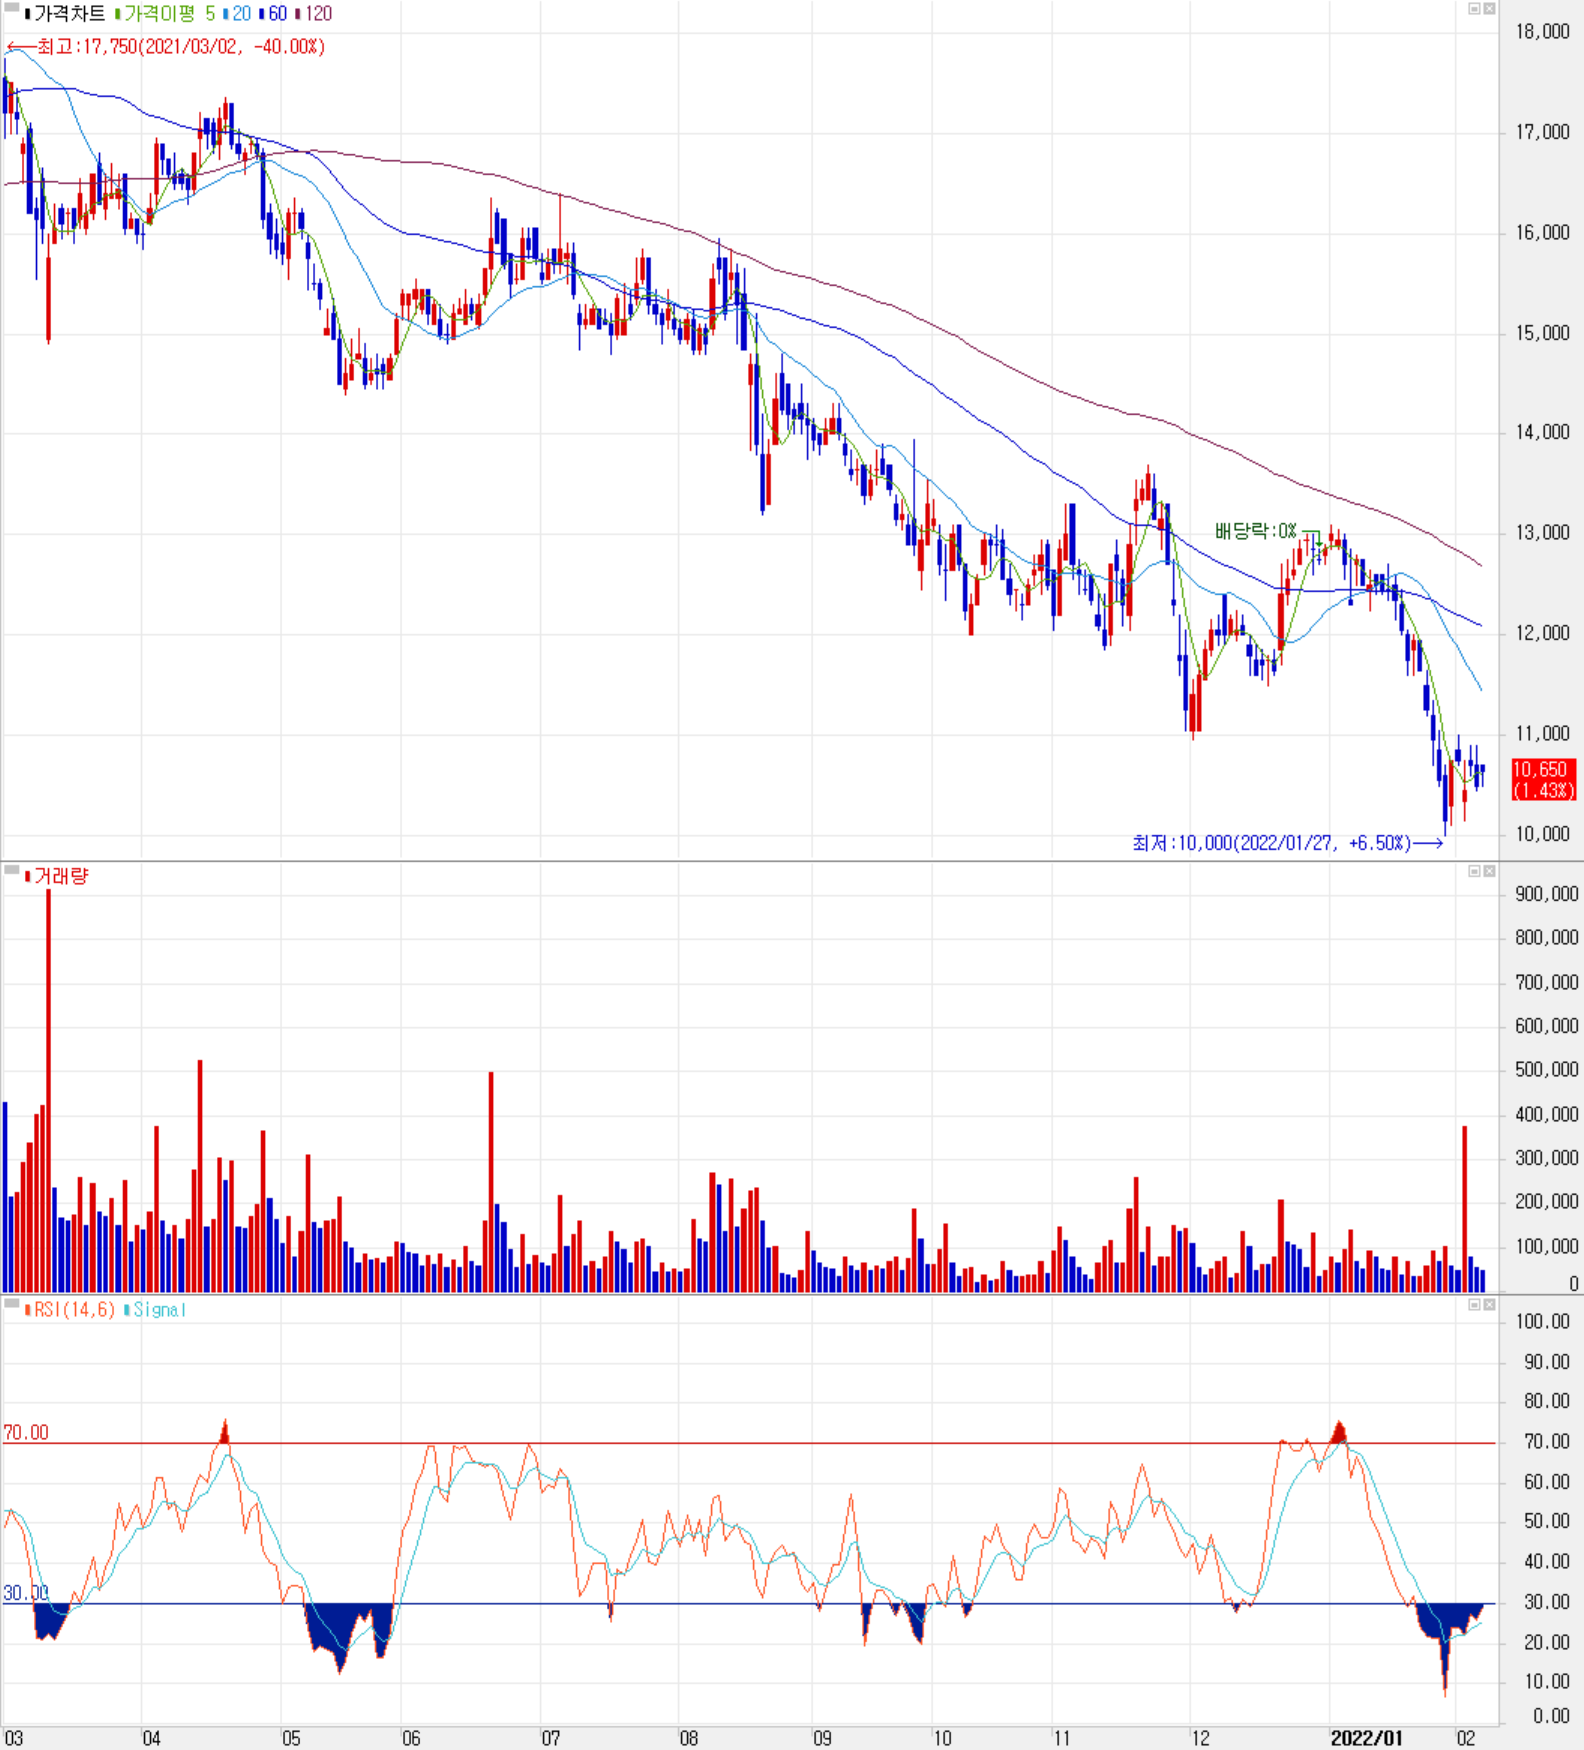The width and height of the screenshot is (1584, 1750).
Task: Click the gray handle of the price chart pane
Action: click(x=11, y=7)
